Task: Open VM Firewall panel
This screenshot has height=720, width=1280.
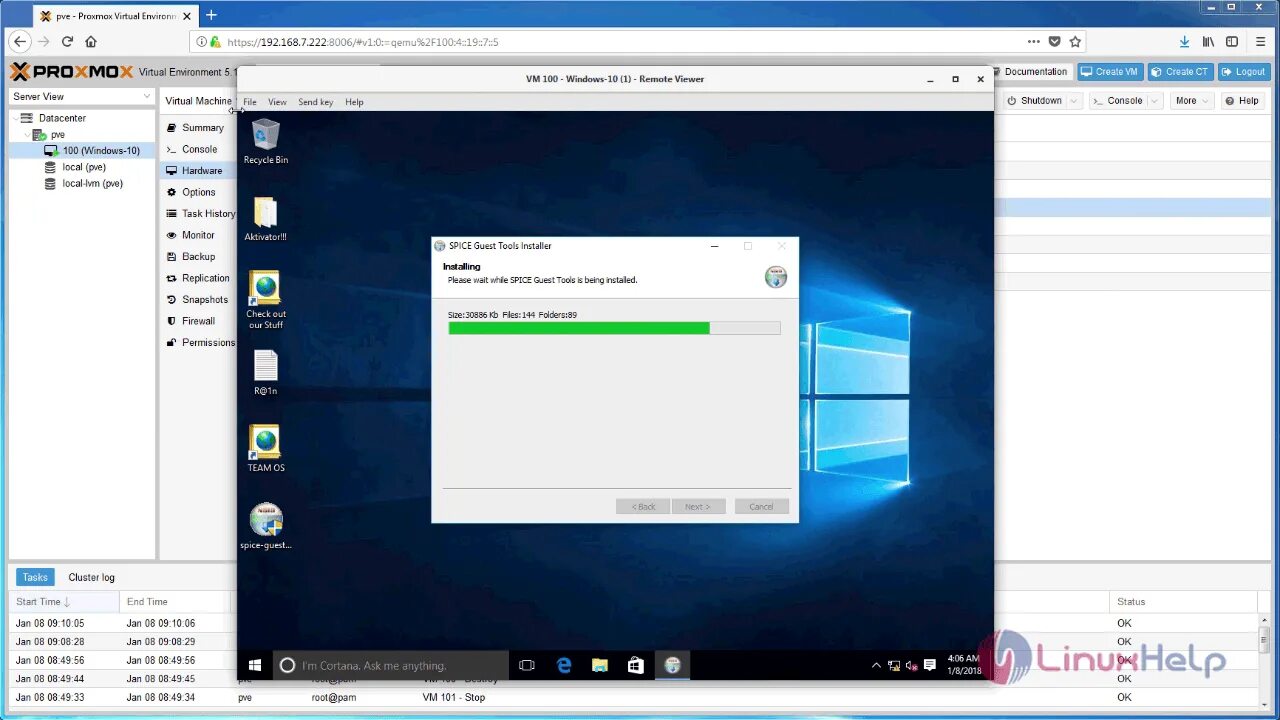Action: pos(199,321)
